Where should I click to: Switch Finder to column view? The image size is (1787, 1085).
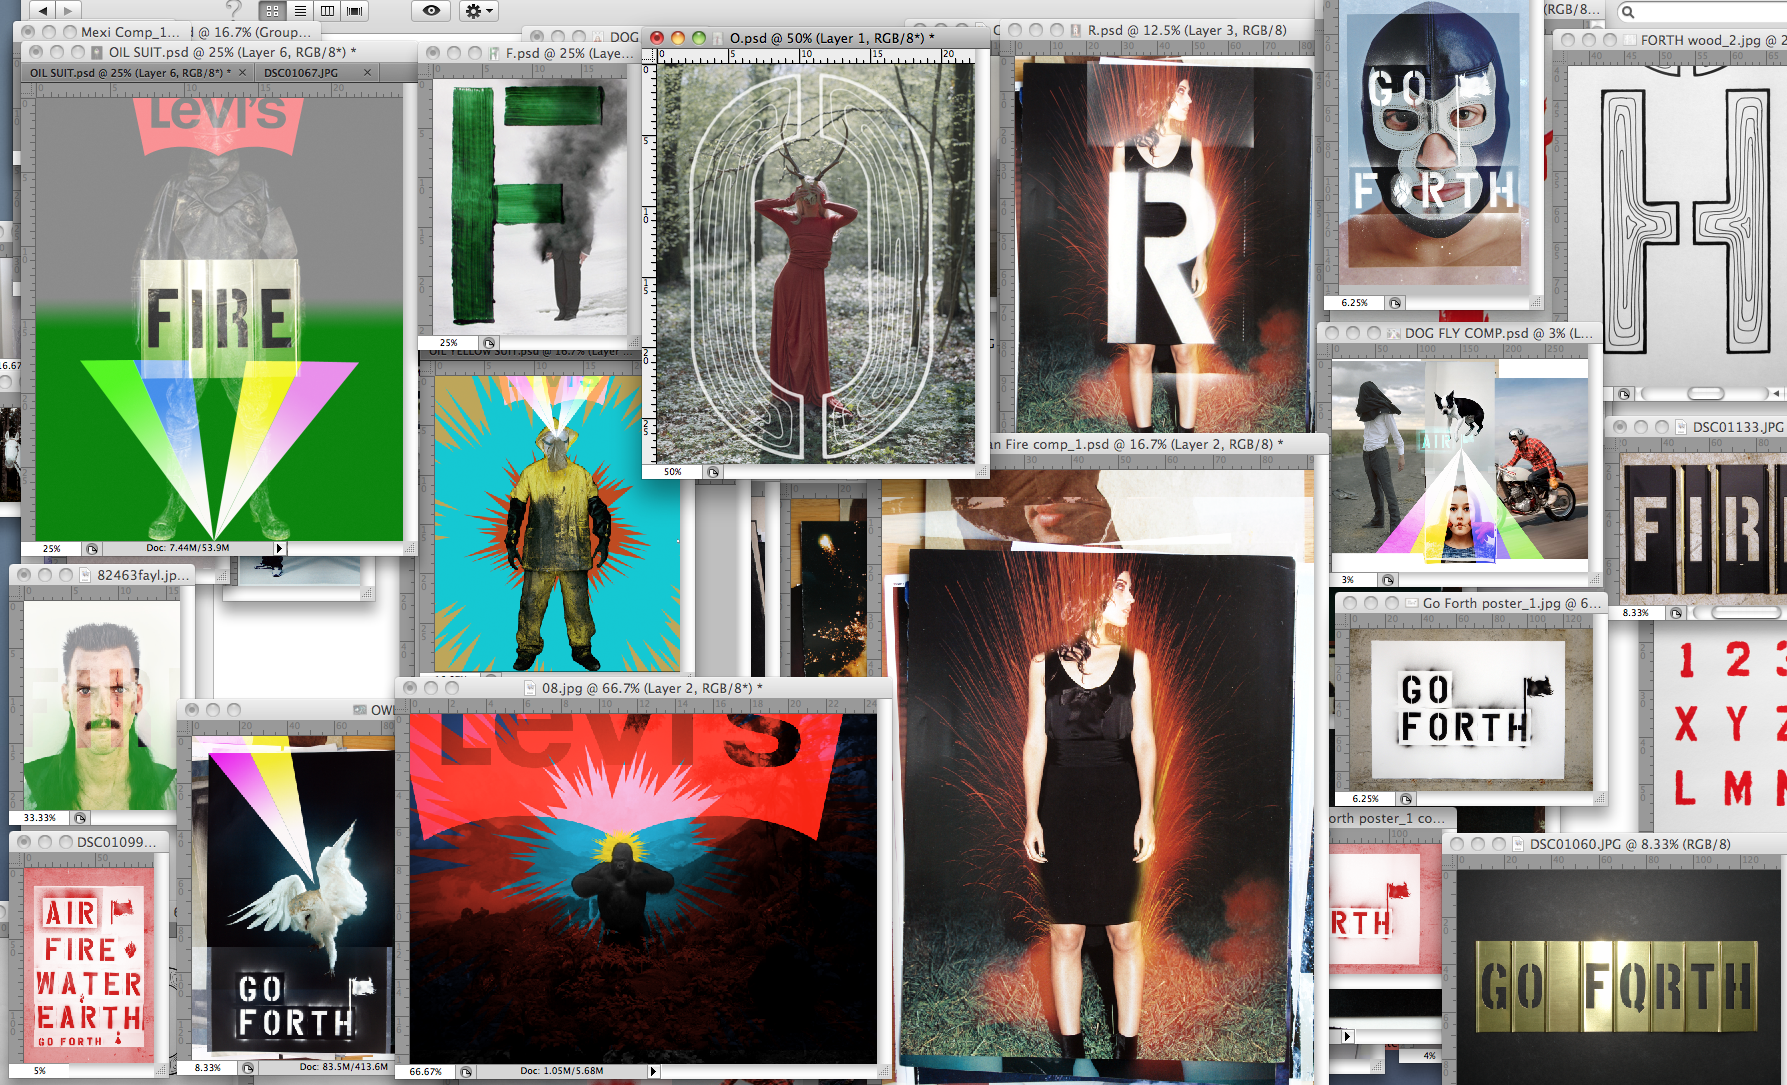point(327,11)
